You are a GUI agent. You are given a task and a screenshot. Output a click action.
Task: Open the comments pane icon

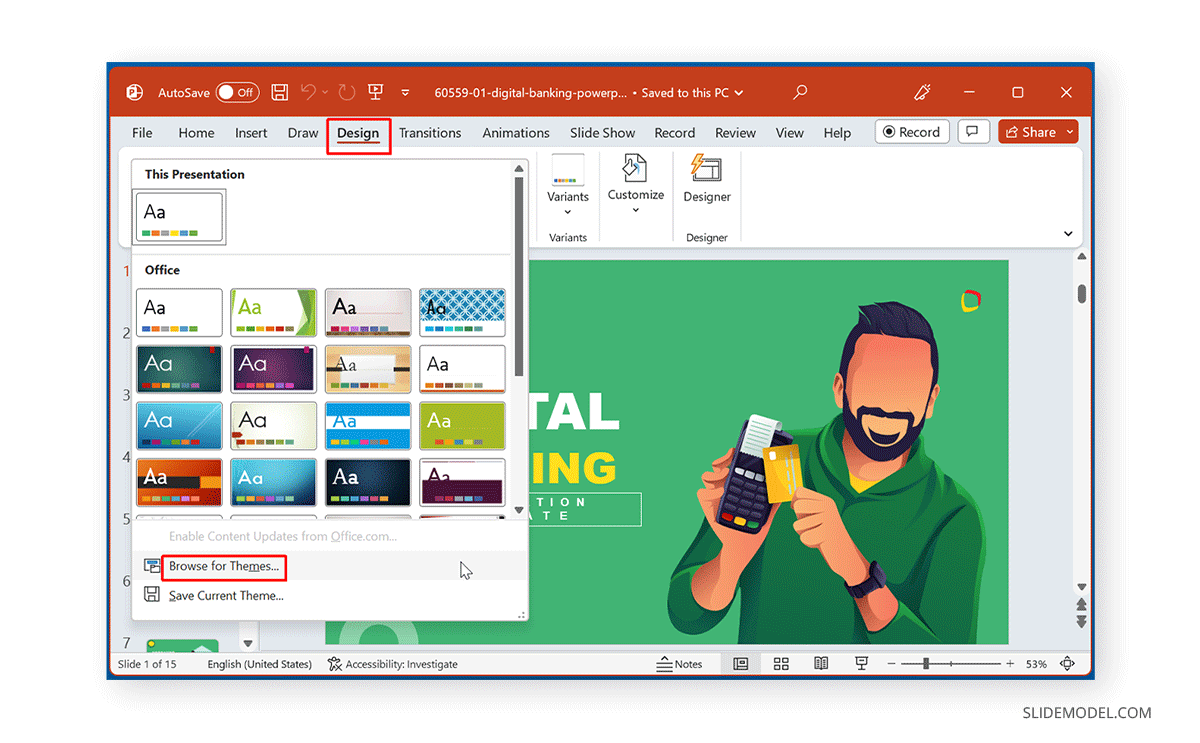[x=970, y=132]
